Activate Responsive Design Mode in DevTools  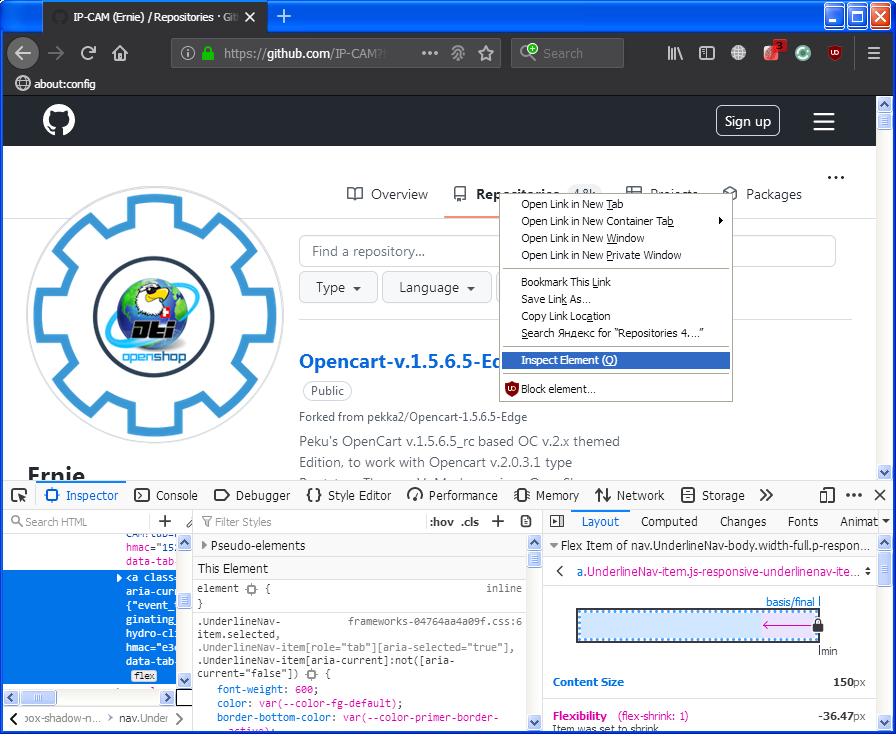(x=827, y=495)
